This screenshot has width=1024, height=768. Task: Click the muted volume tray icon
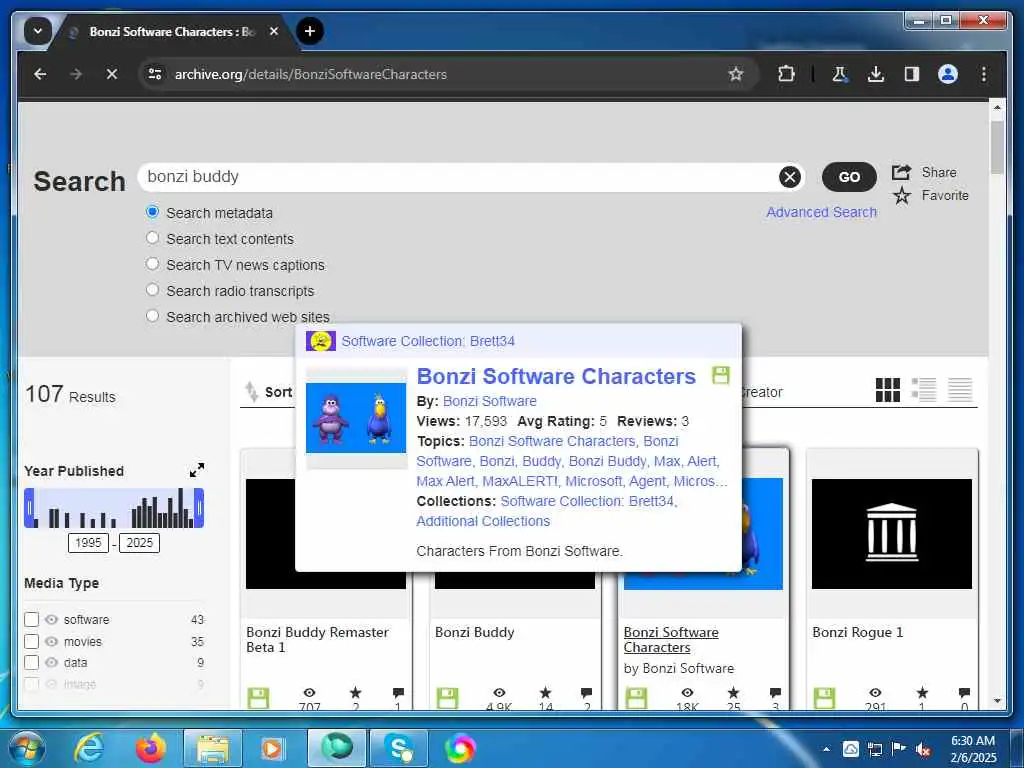(x=923, y=749)
